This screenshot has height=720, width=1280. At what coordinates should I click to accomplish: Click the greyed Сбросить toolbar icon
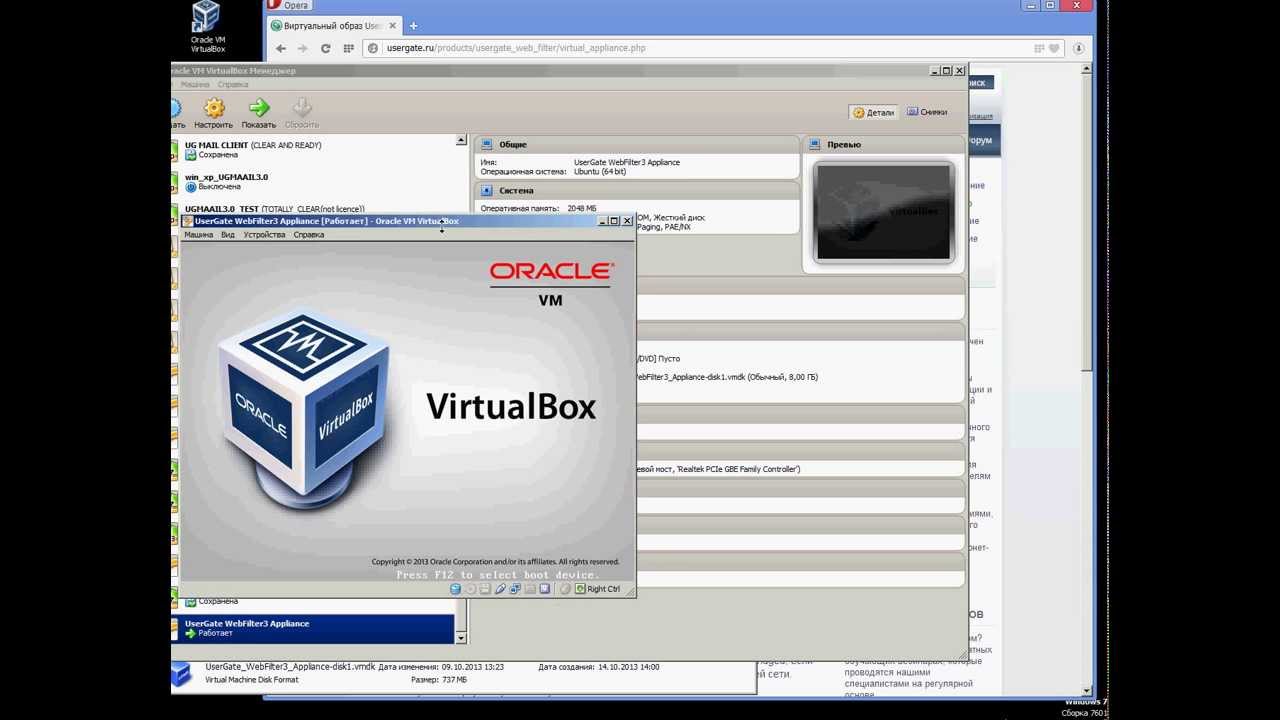301,114
